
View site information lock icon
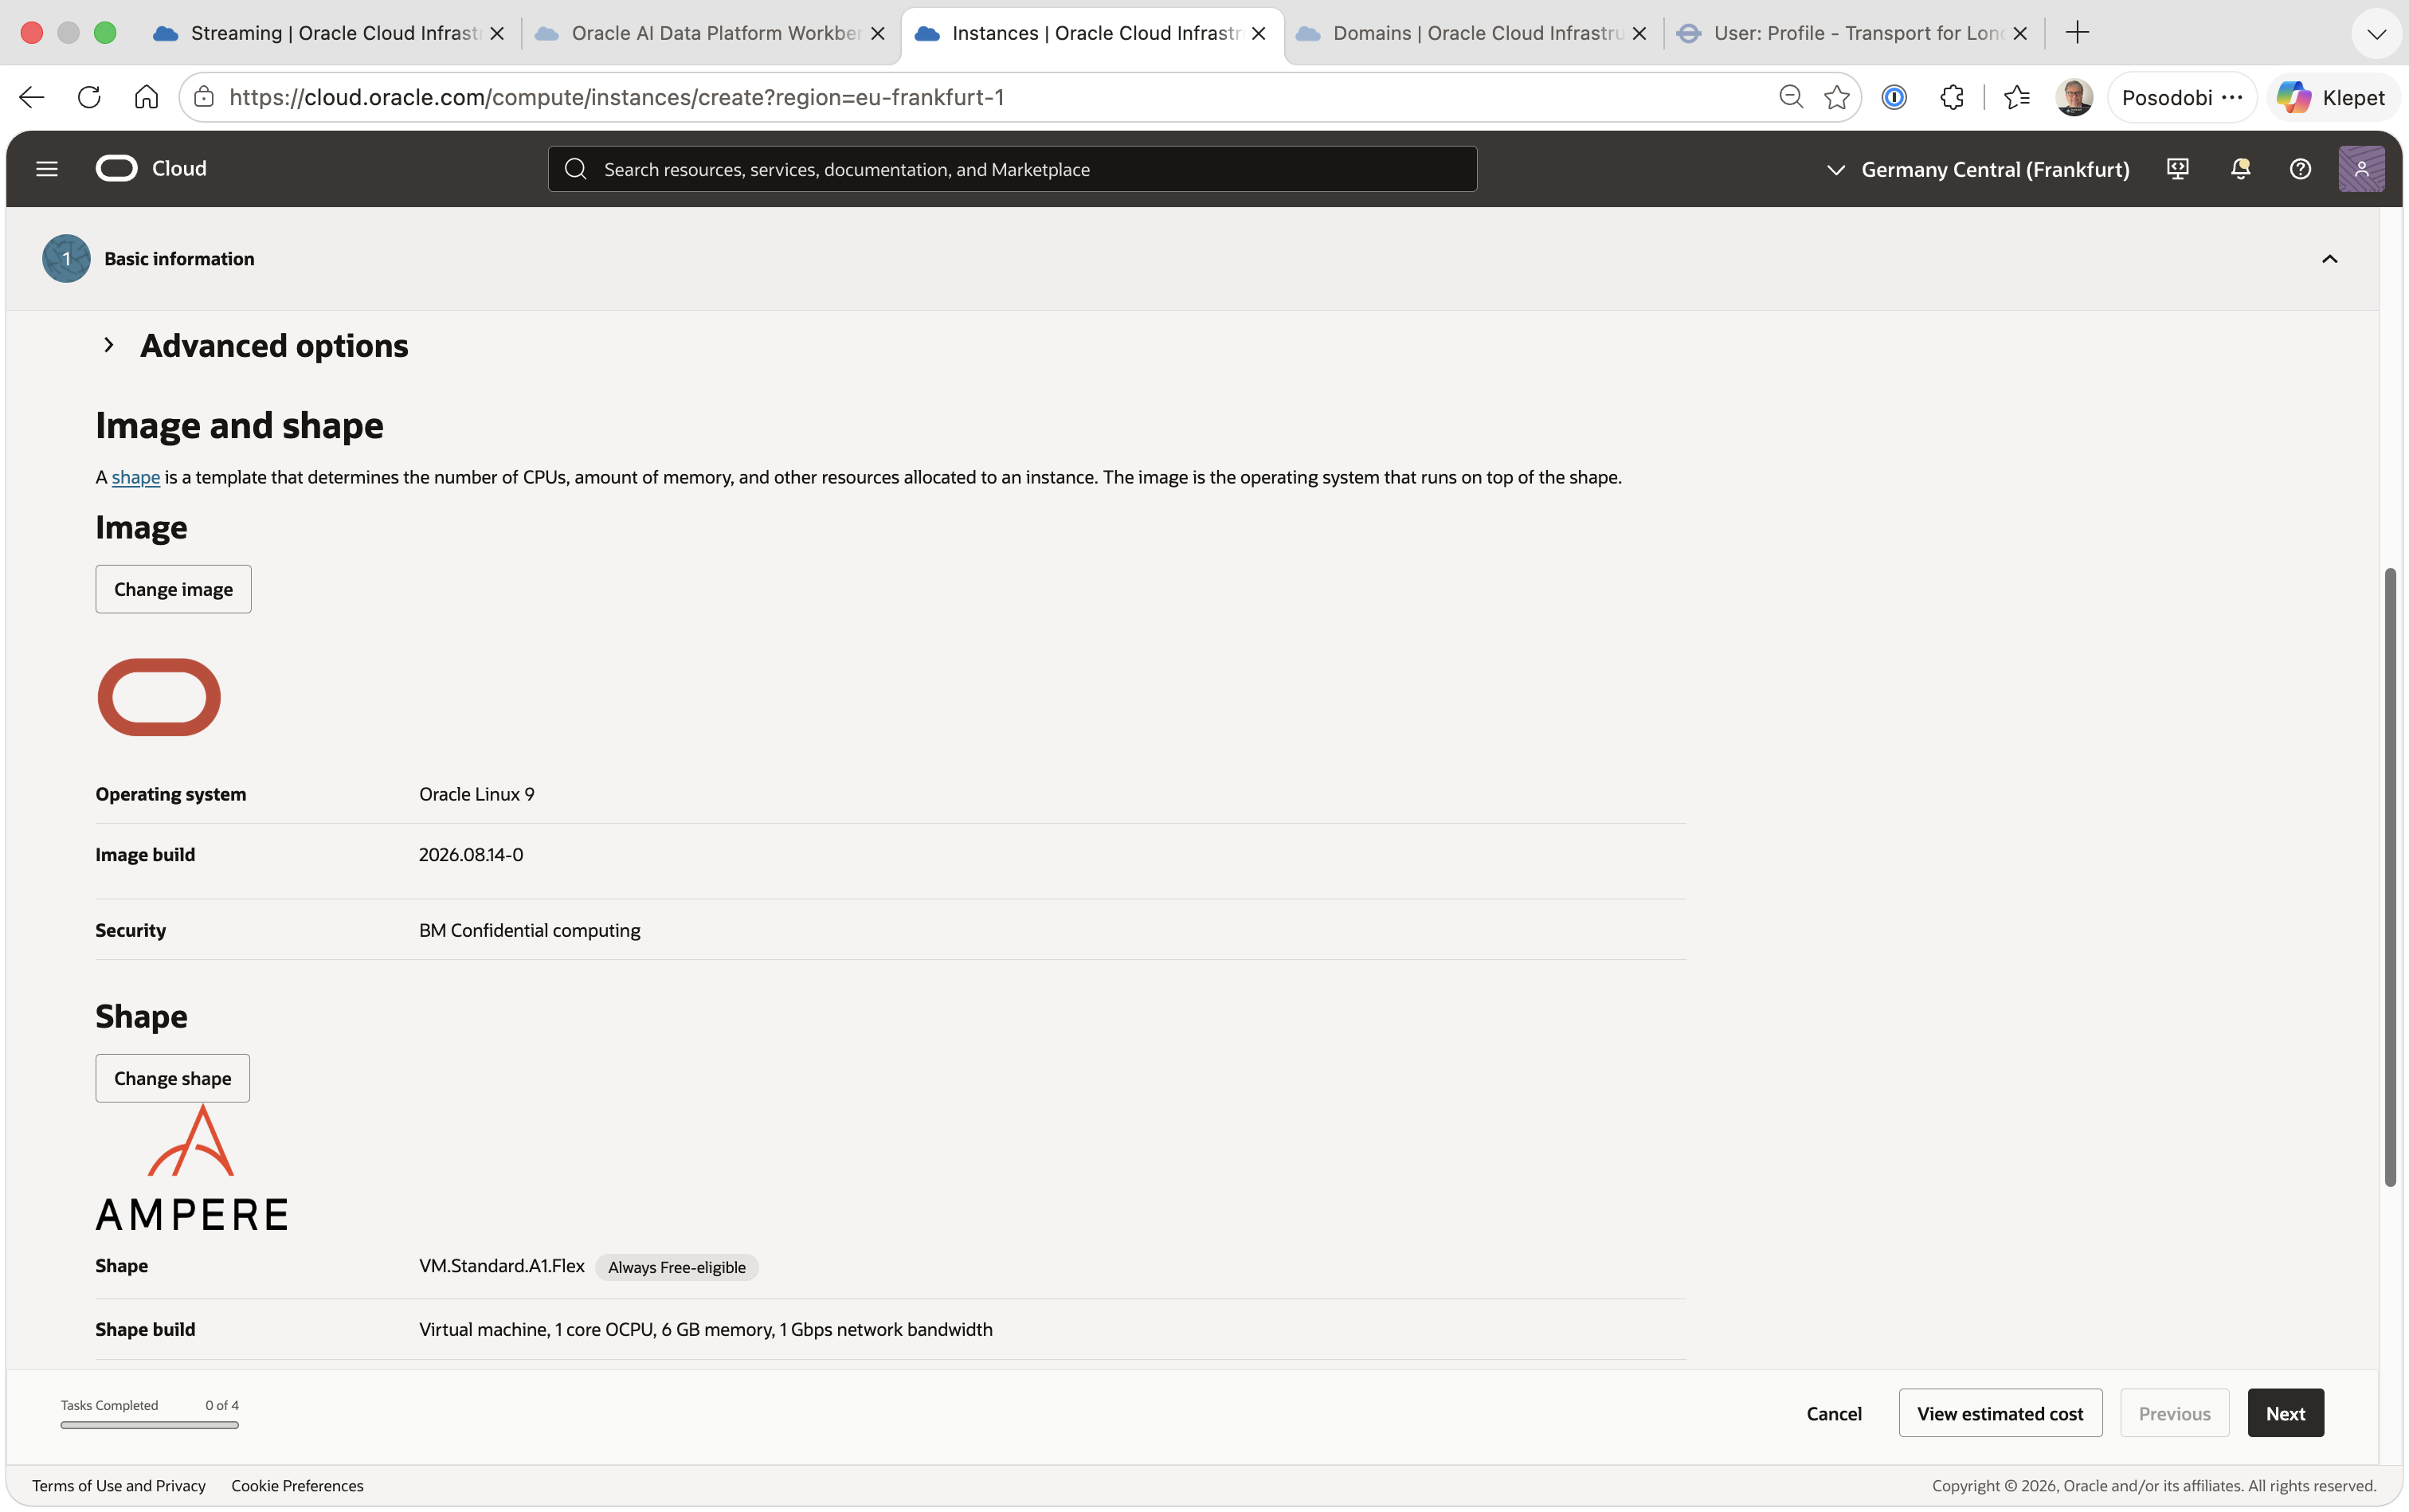pyautogui.click(x=204, y=97)
